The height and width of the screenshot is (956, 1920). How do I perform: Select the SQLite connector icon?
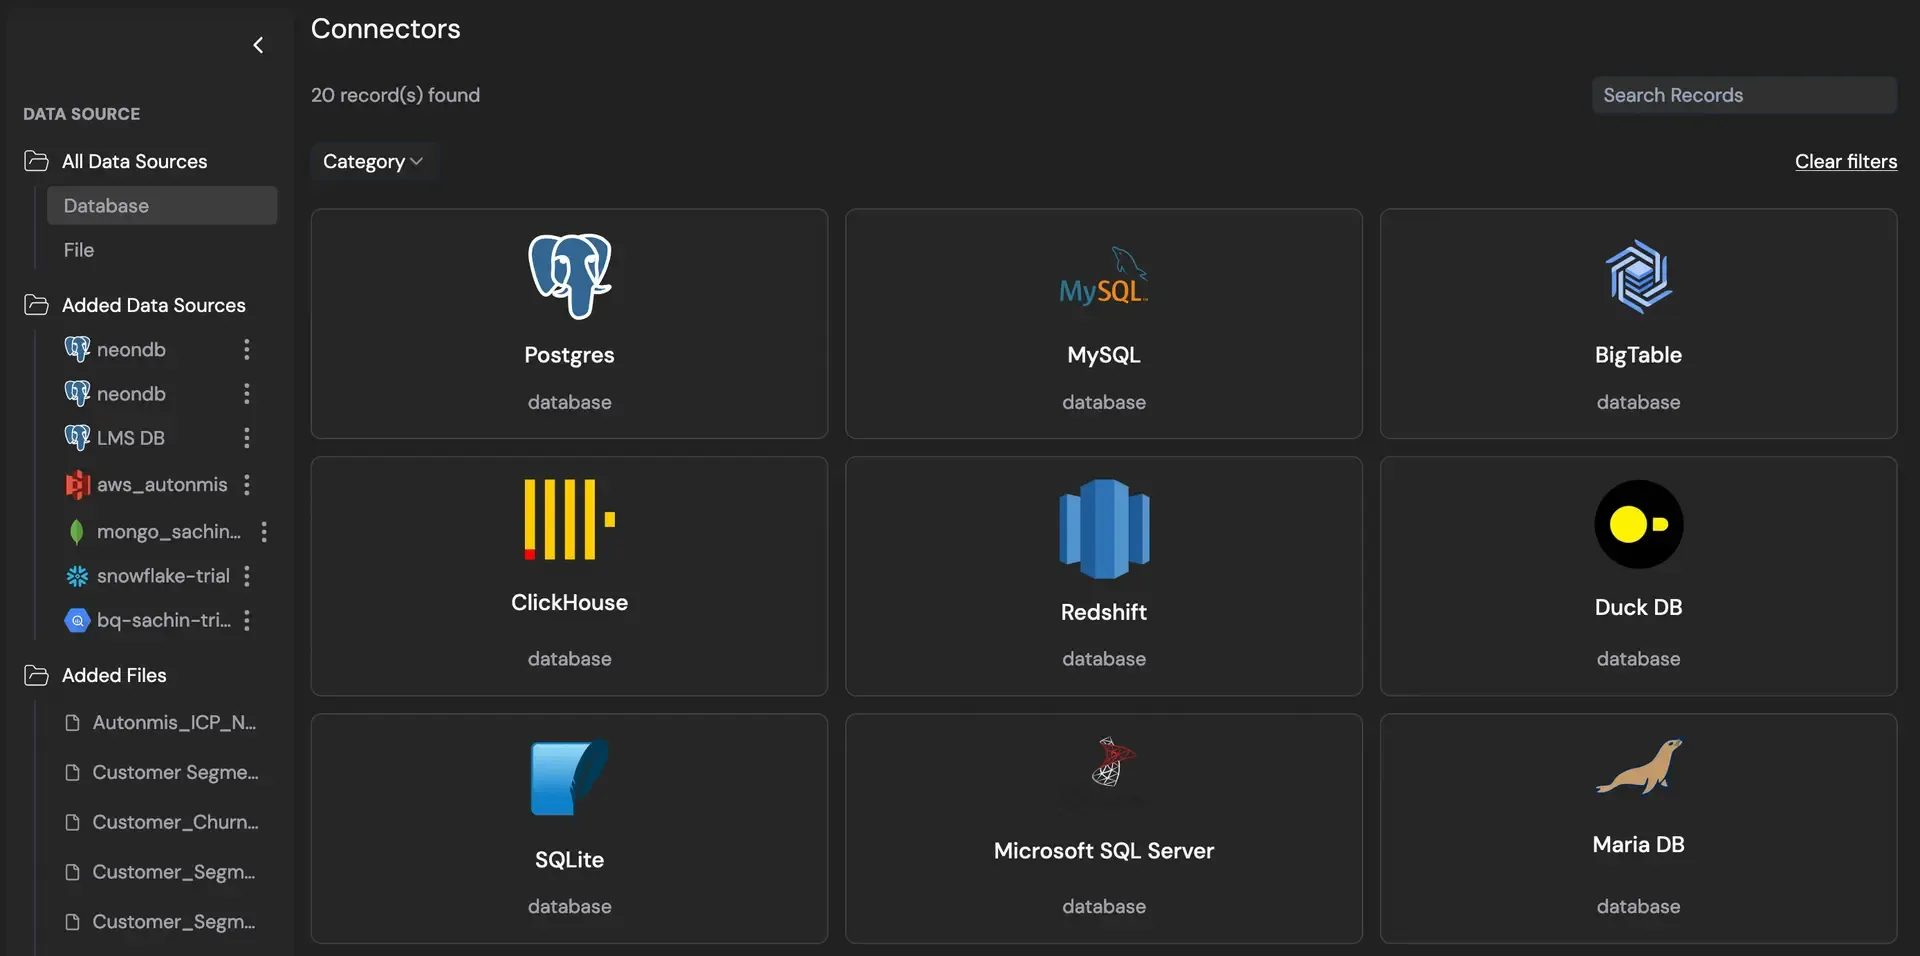[x=568, y=776]
